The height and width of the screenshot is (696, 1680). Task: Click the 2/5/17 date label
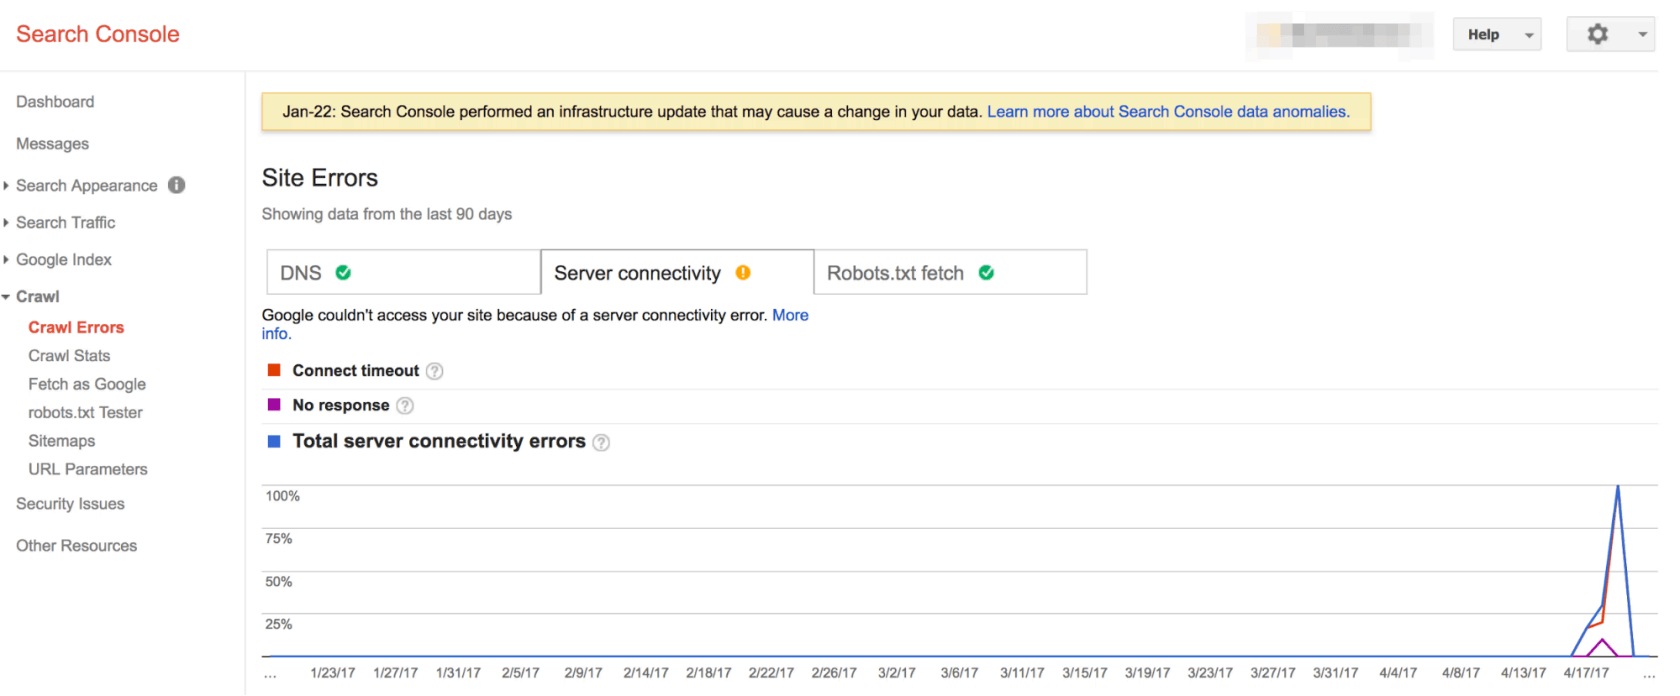point(521,673)
